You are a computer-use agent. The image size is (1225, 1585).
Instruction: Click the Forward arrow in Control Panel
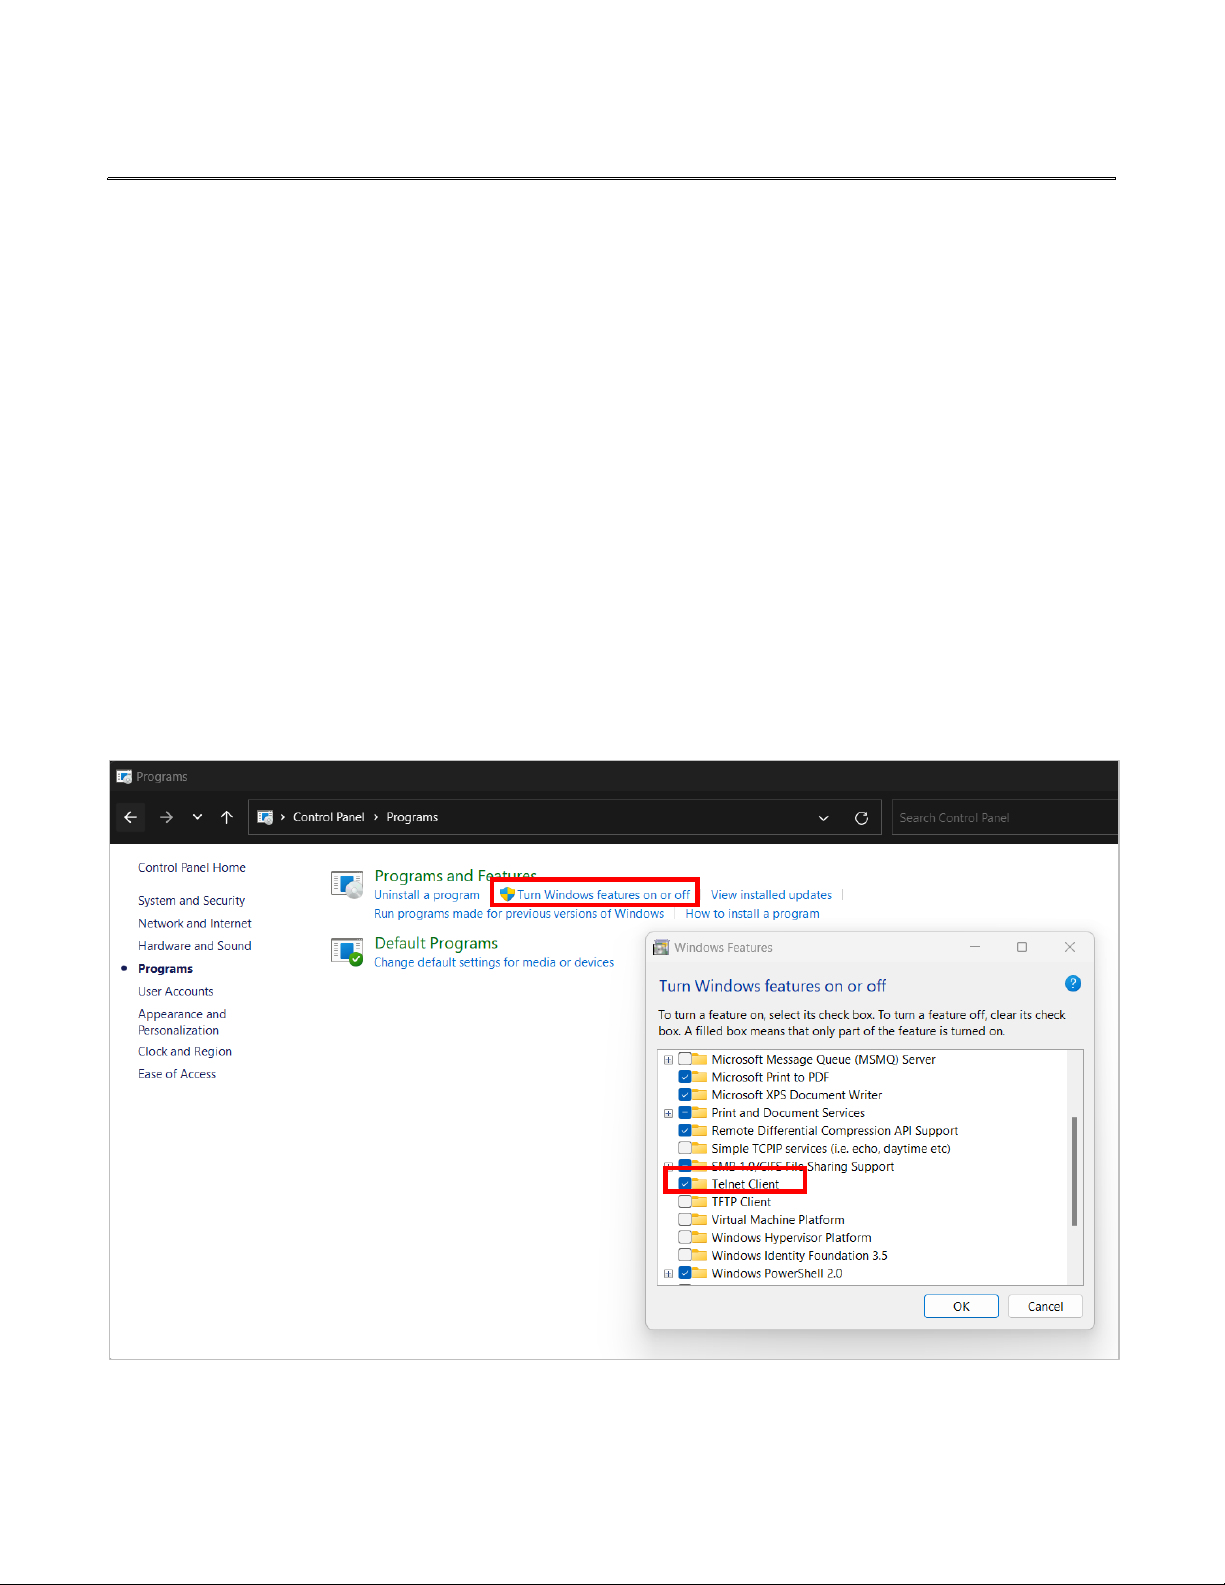166,817
